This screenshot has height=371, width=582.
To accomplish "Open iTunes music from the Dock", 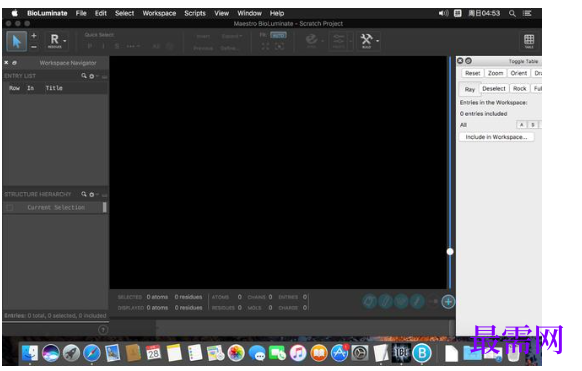I will [x=298, y=352].
